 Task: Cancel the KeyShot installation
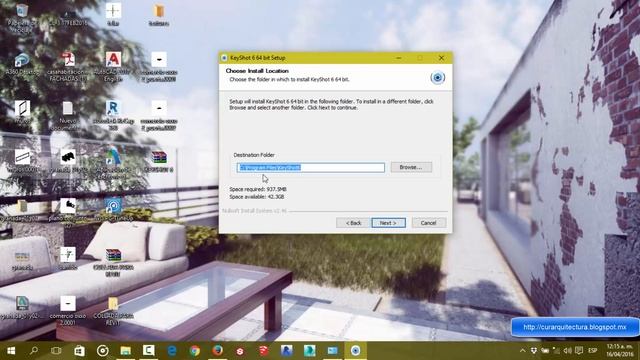pos(429,223)
